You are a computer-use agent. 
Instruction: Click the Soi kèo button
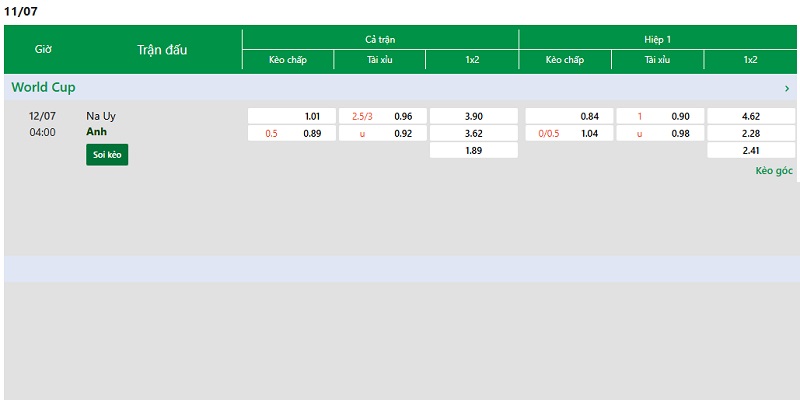(107, 155)
